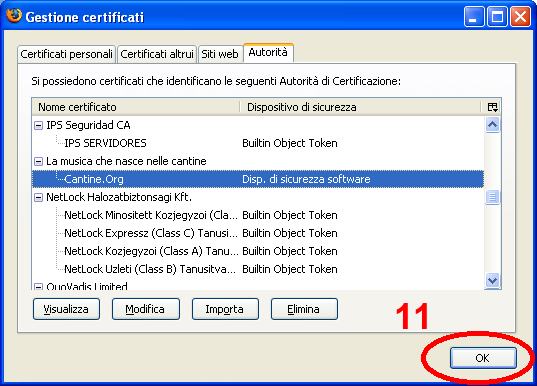This screenshot has width=537, height=386.
Task: Click the Modifica button
Action: 146,309
